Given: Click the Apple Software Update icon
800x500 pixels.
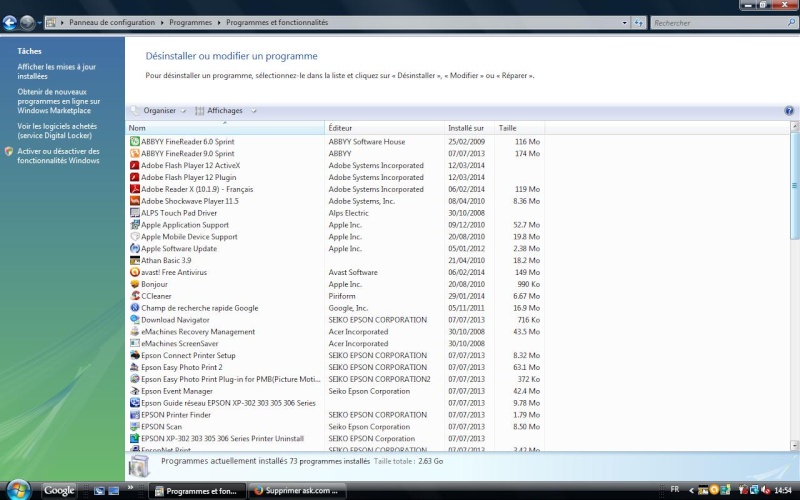Looking at the screenshot, I should pyautogui.click(x=135, y=248).
